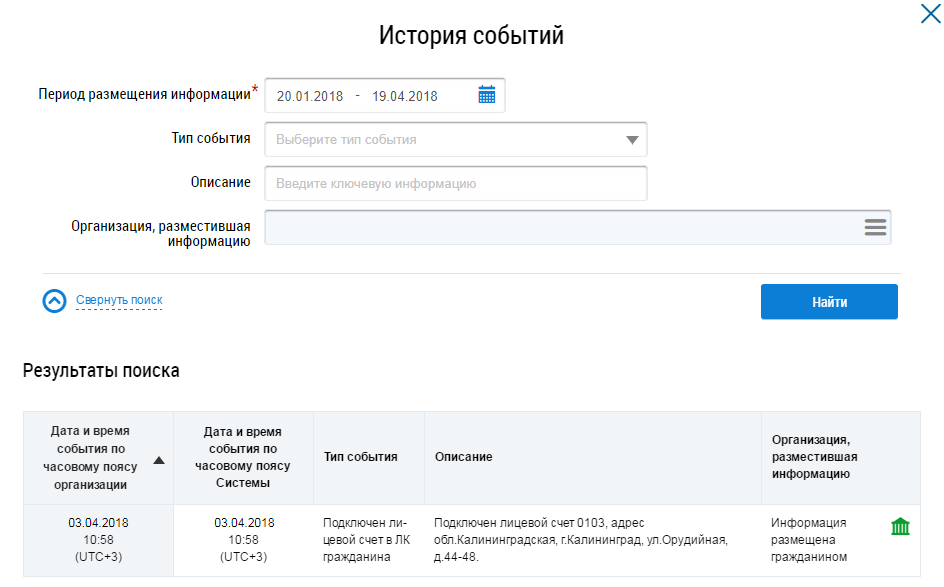Screen dimensions: 944x587
Task: Focus the Описание keyword input field
Action: [x=455, y=184]
